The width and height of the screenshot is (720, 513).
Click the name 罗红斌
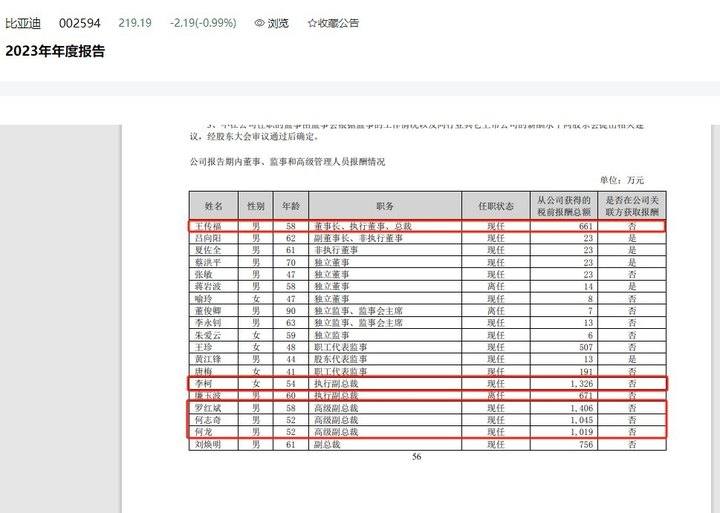click(208, 408)
